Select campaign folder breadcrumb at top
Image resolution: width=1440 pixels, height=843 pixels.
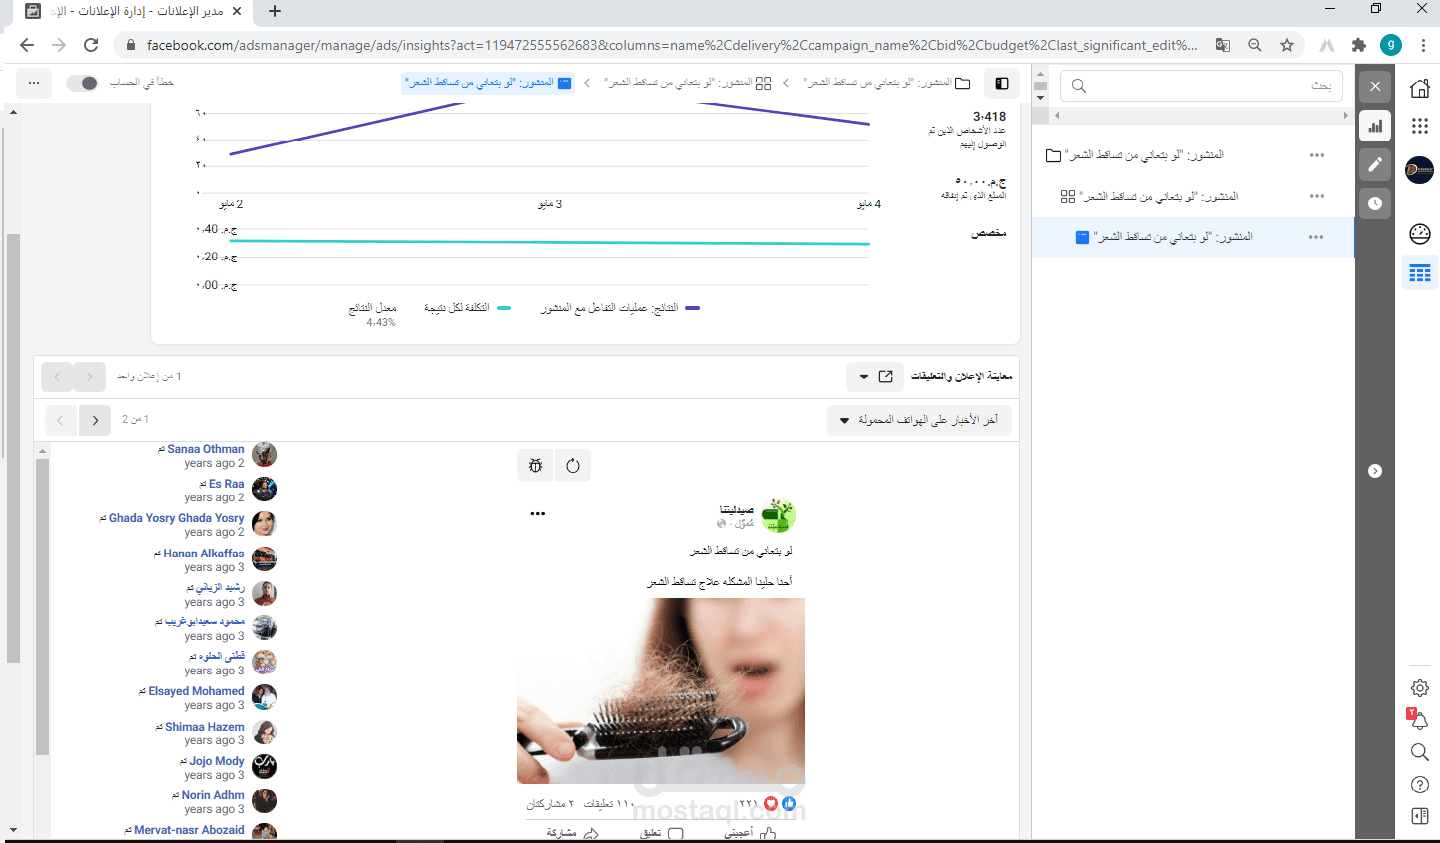tap(886, 83)
